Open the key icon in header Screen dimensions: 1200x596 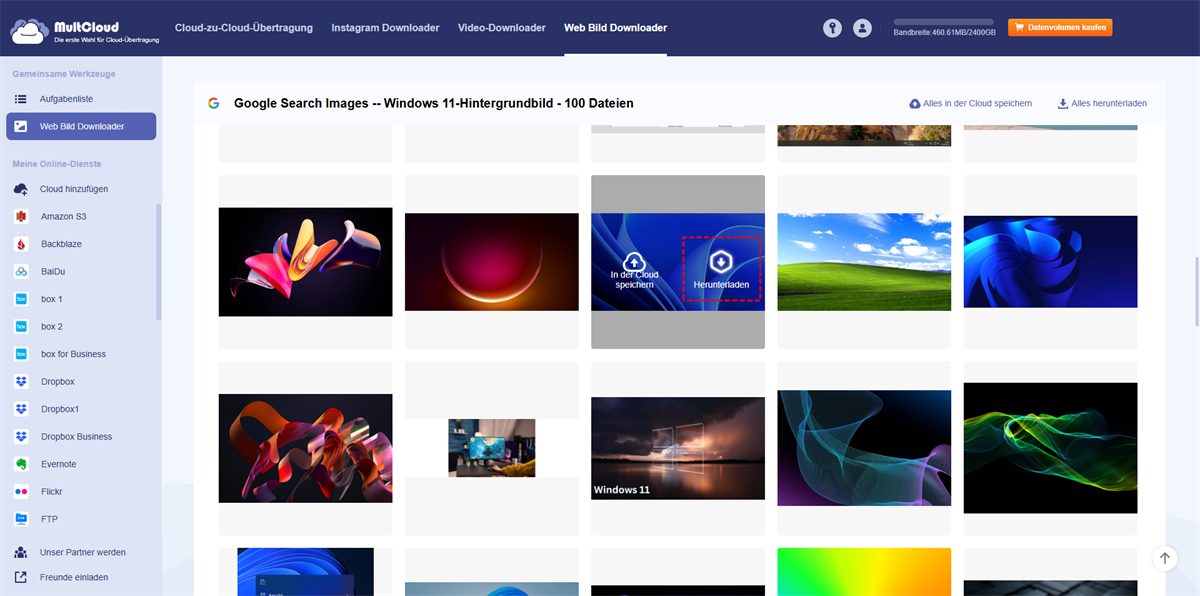(832, 28)
